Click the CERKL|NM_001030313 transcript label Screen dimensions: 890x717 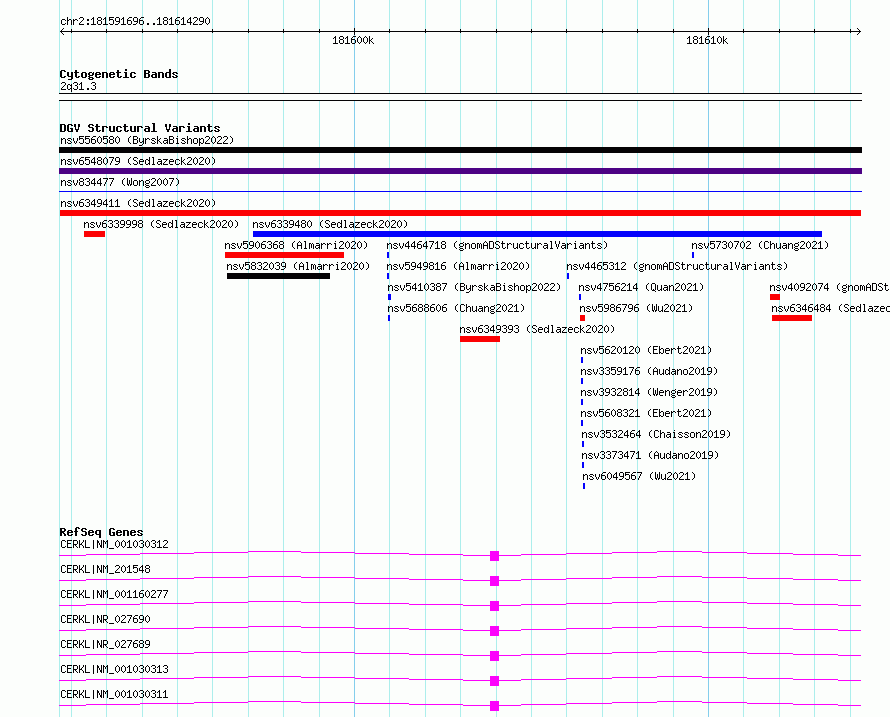[114, 669]
